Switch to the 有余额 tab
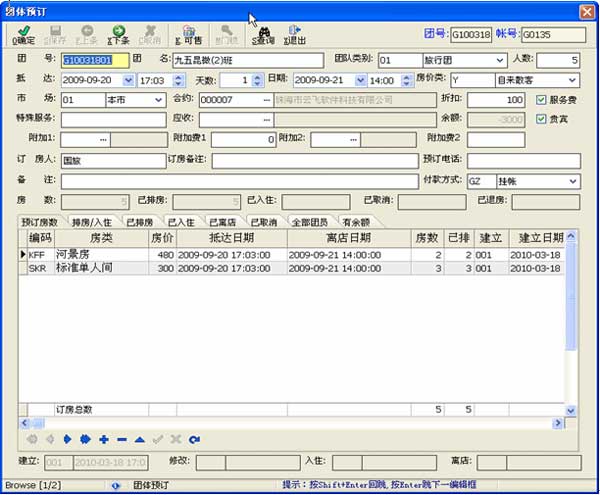 click(356, 222)
